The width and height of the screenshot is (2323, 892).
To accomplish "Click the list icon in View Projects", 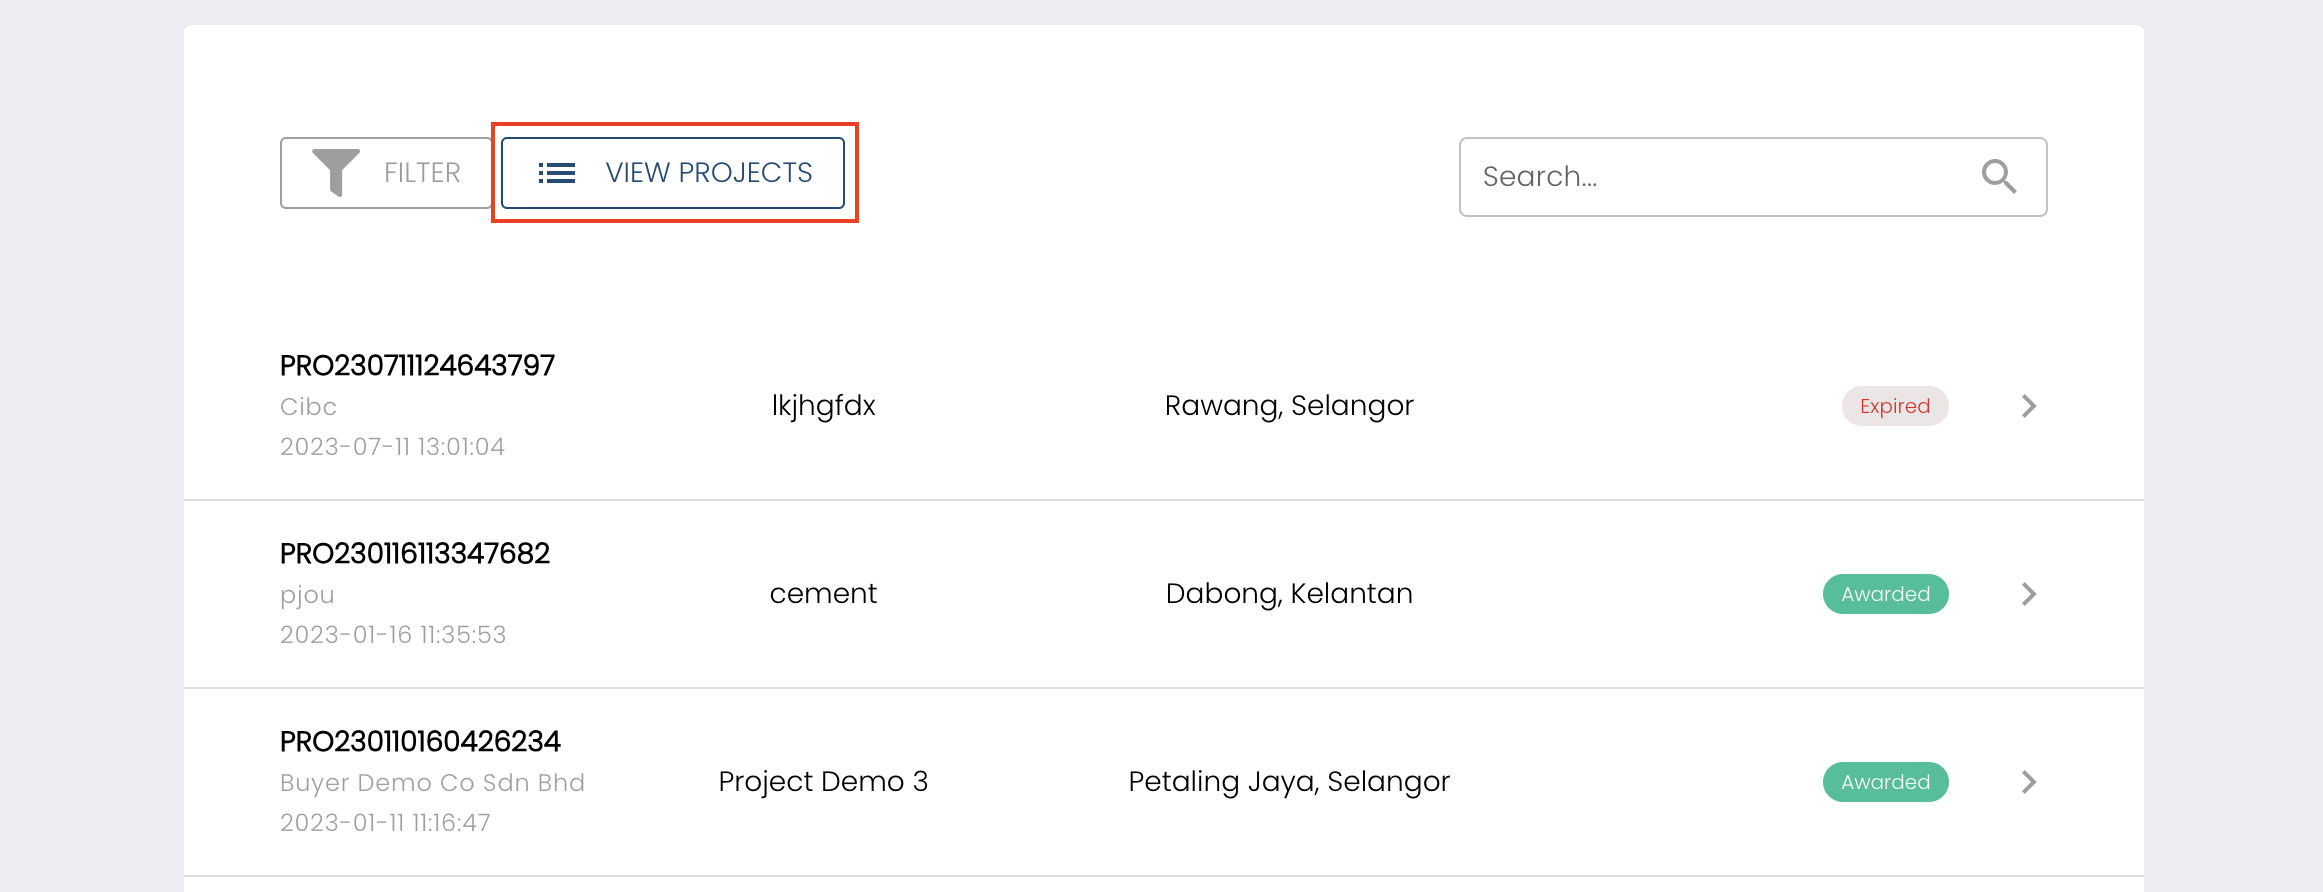I will (x=556, y=173).
